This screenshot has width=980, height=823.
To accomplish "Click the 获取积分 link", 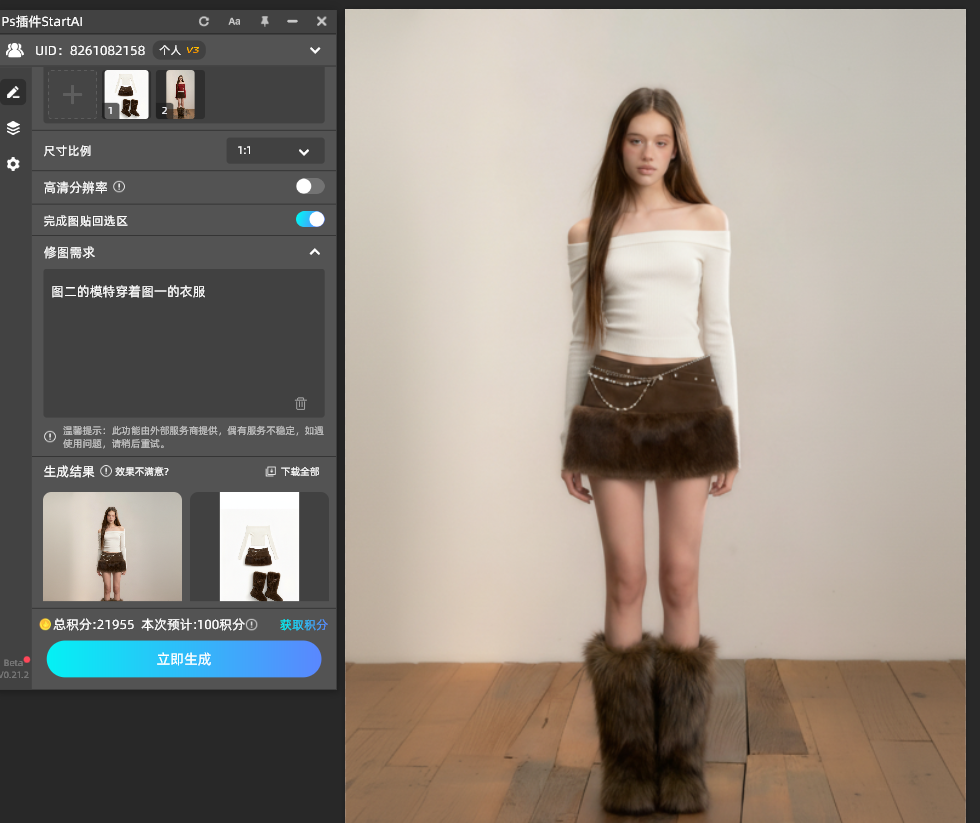I will click(x=303, y=625).
